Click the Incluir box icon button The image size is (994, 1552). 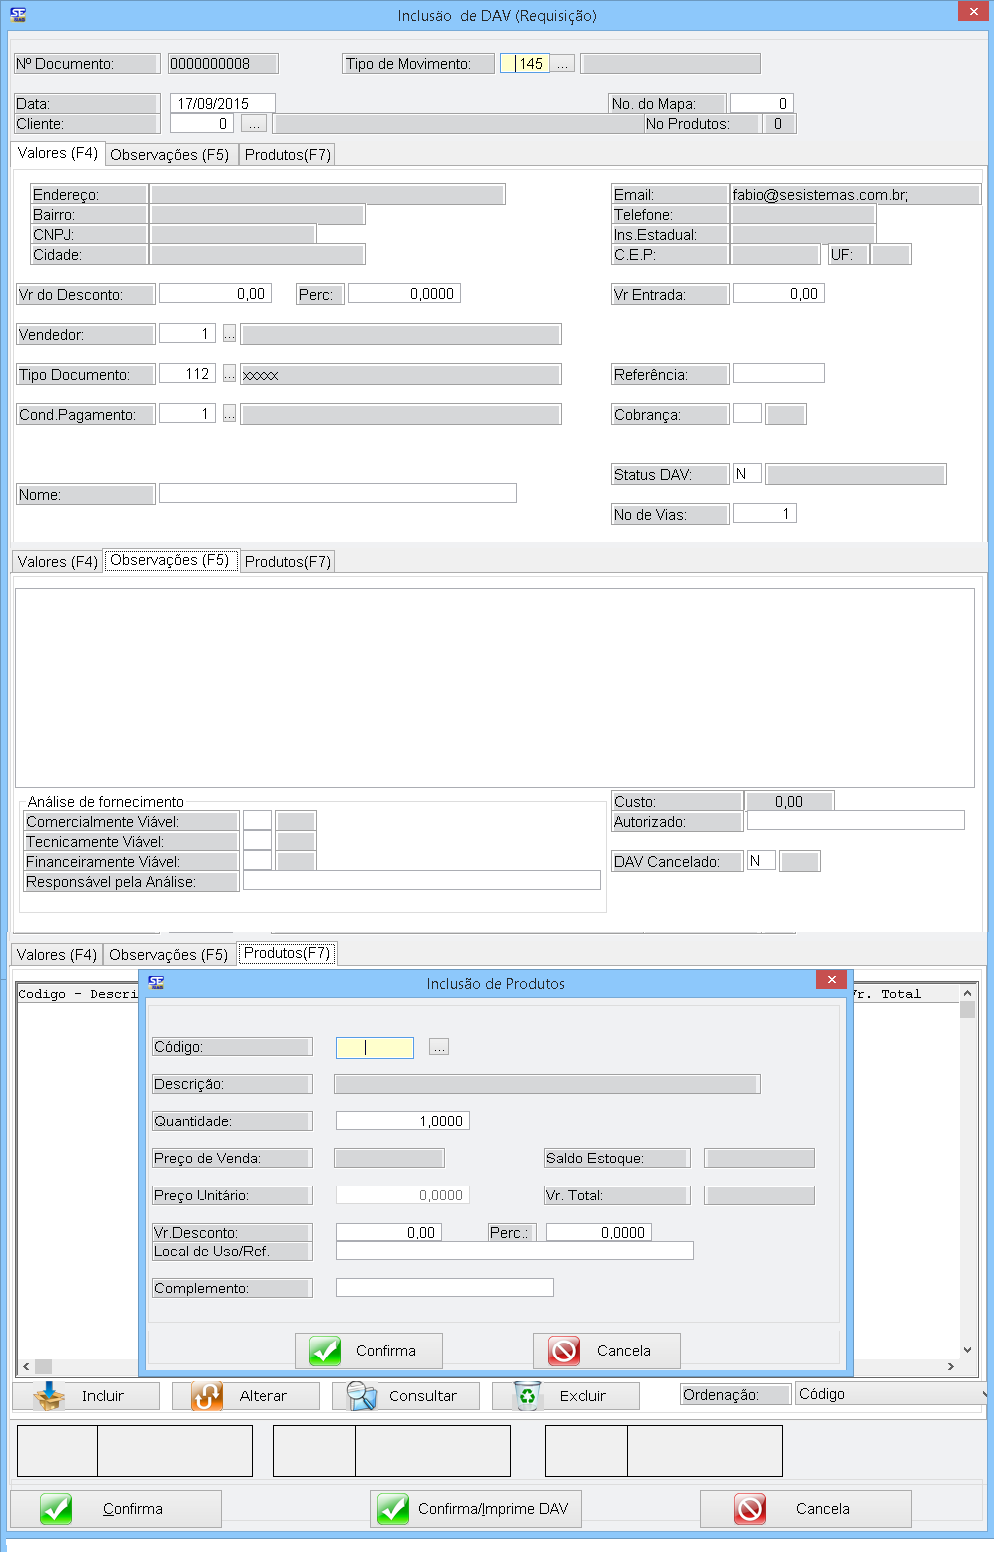pos(49,1396)
